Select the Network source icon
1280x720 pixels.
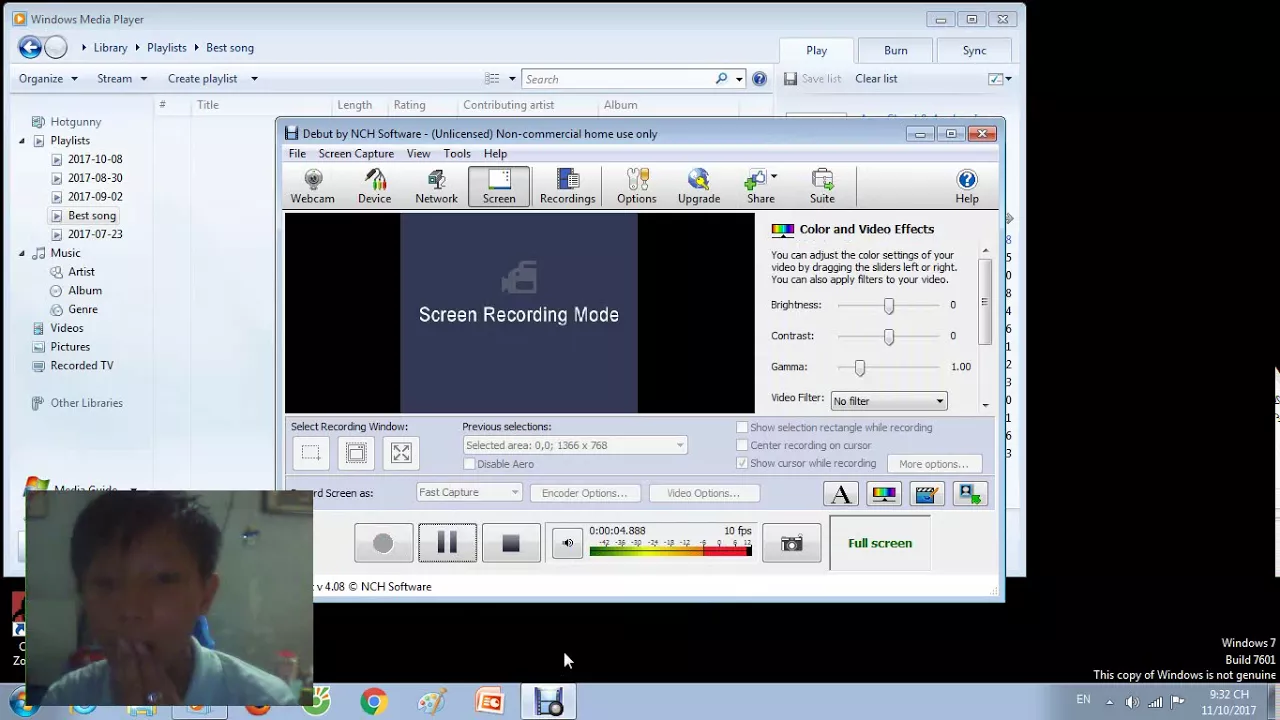click(x=436, y=187)
